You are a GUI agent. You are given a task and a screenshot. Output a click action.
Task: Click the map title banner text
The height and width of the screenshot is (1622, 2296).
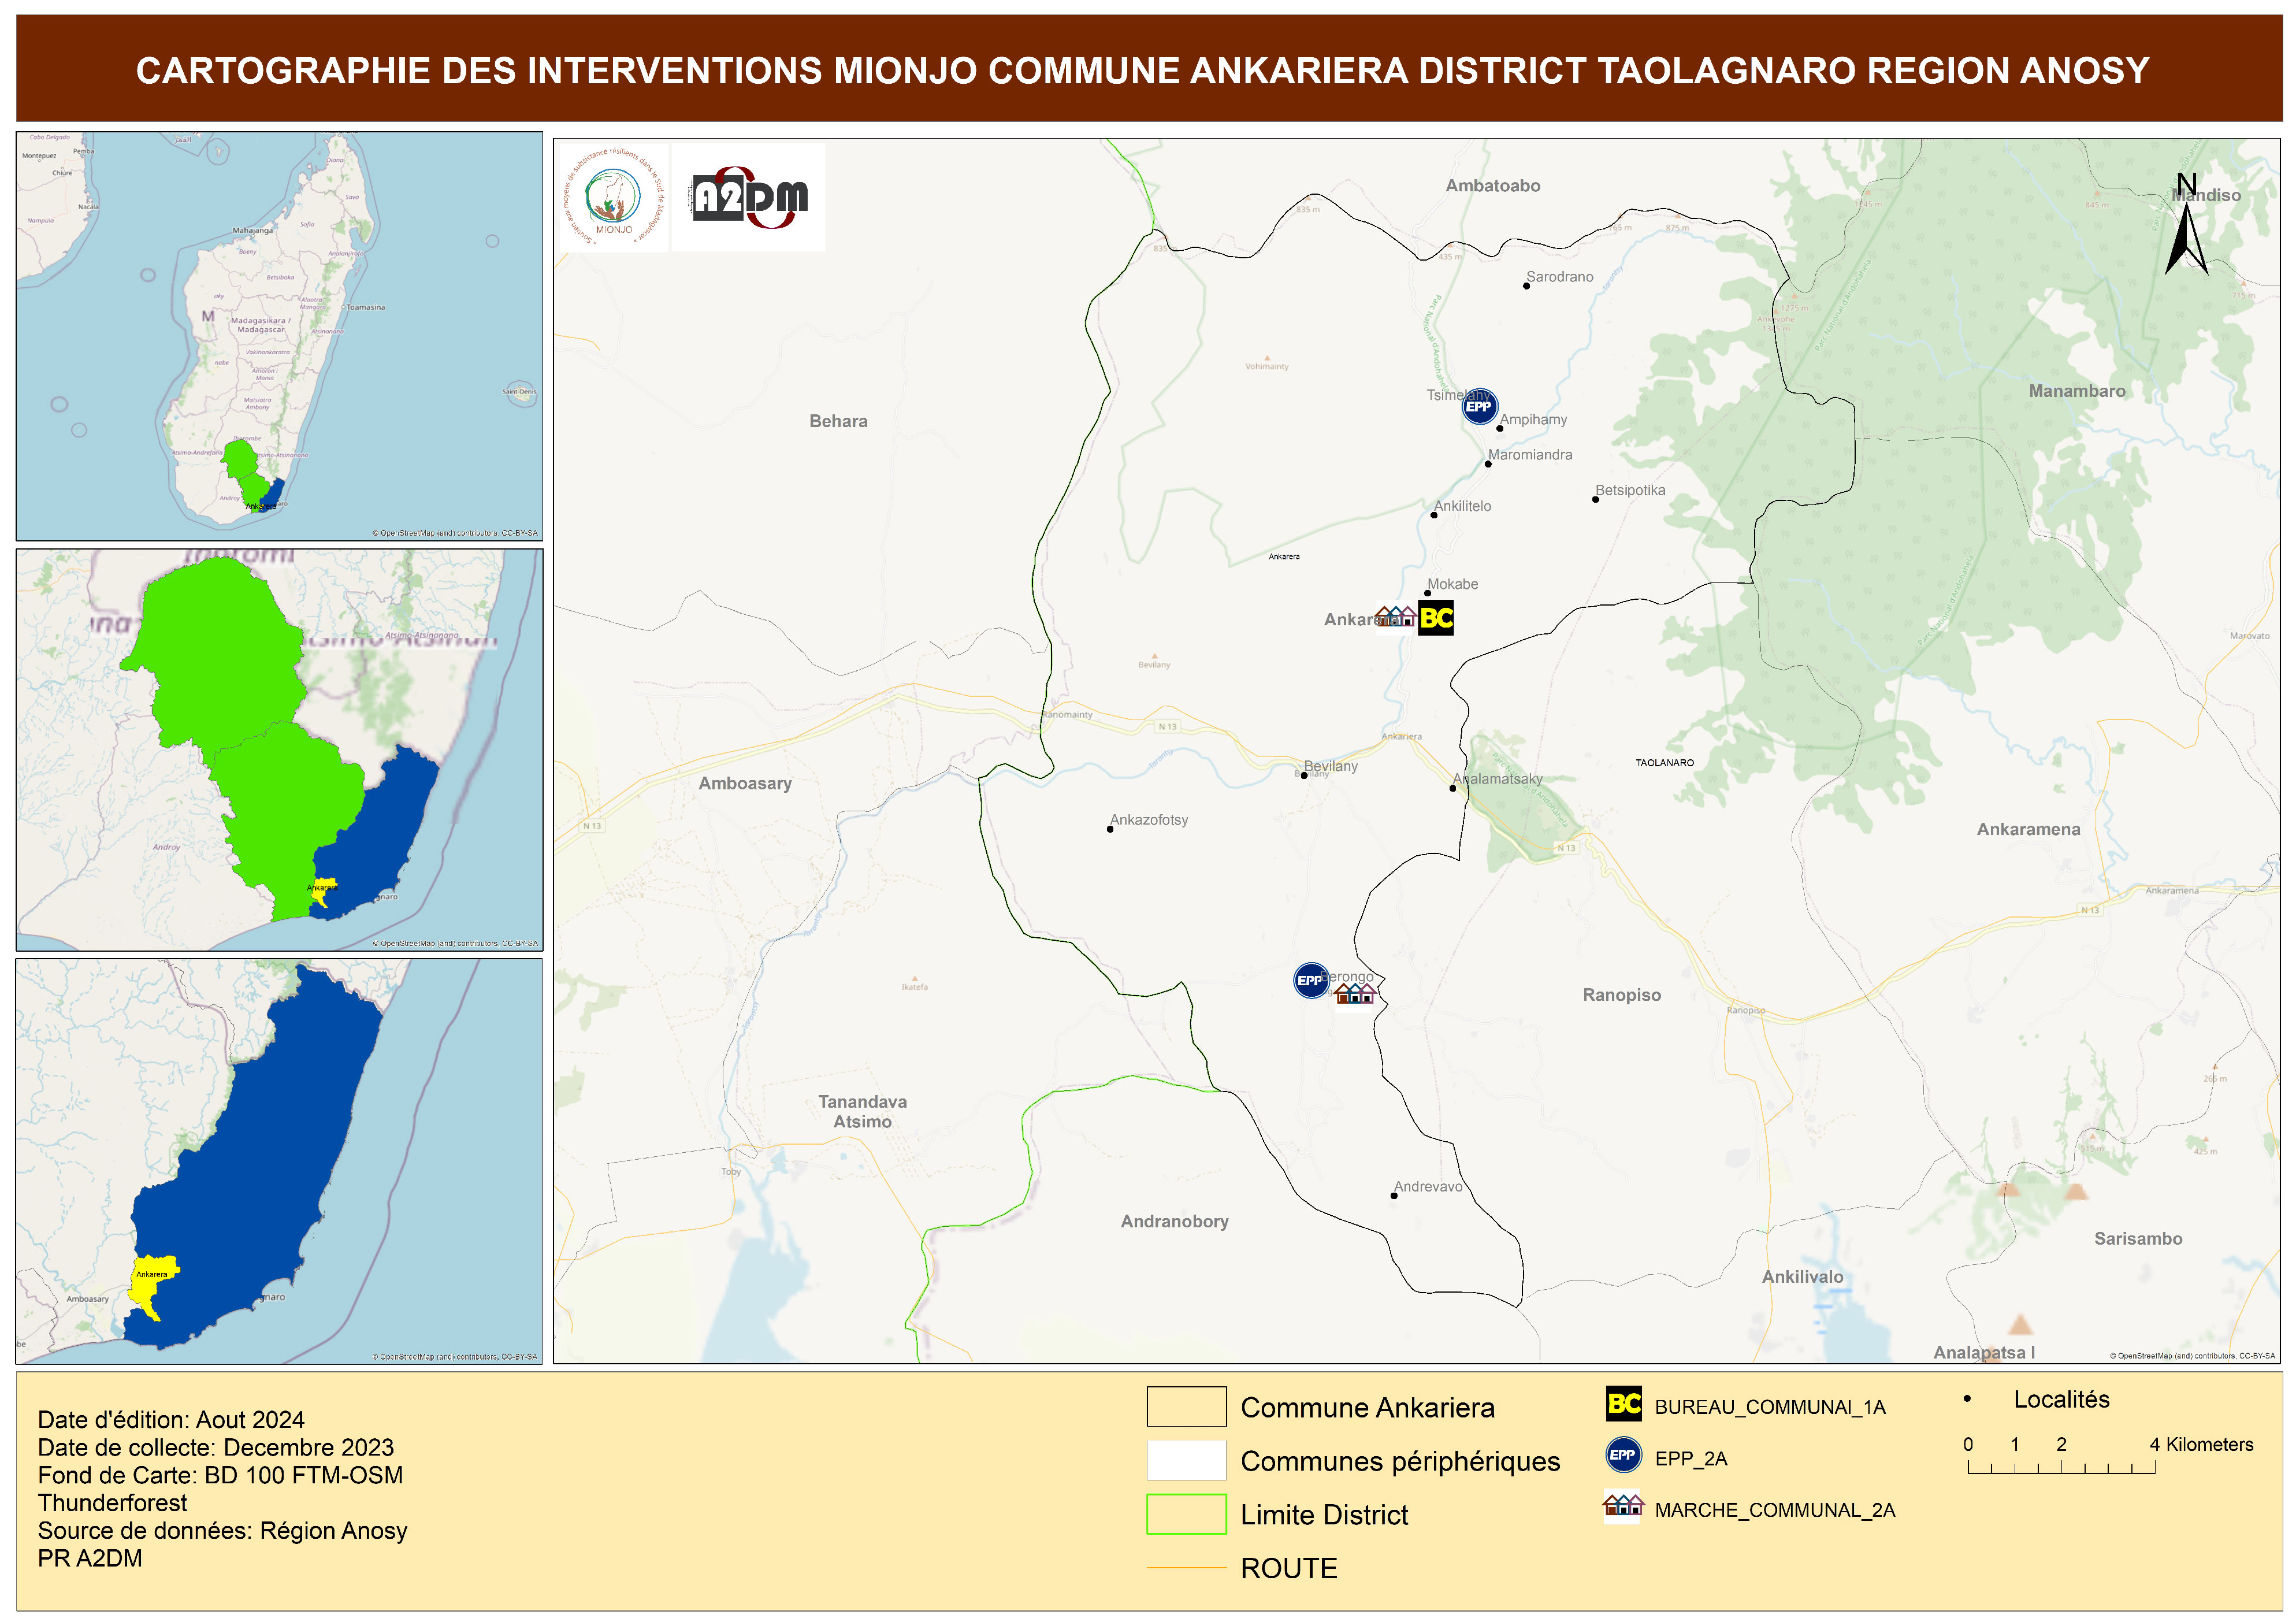tap(1142, 70)
